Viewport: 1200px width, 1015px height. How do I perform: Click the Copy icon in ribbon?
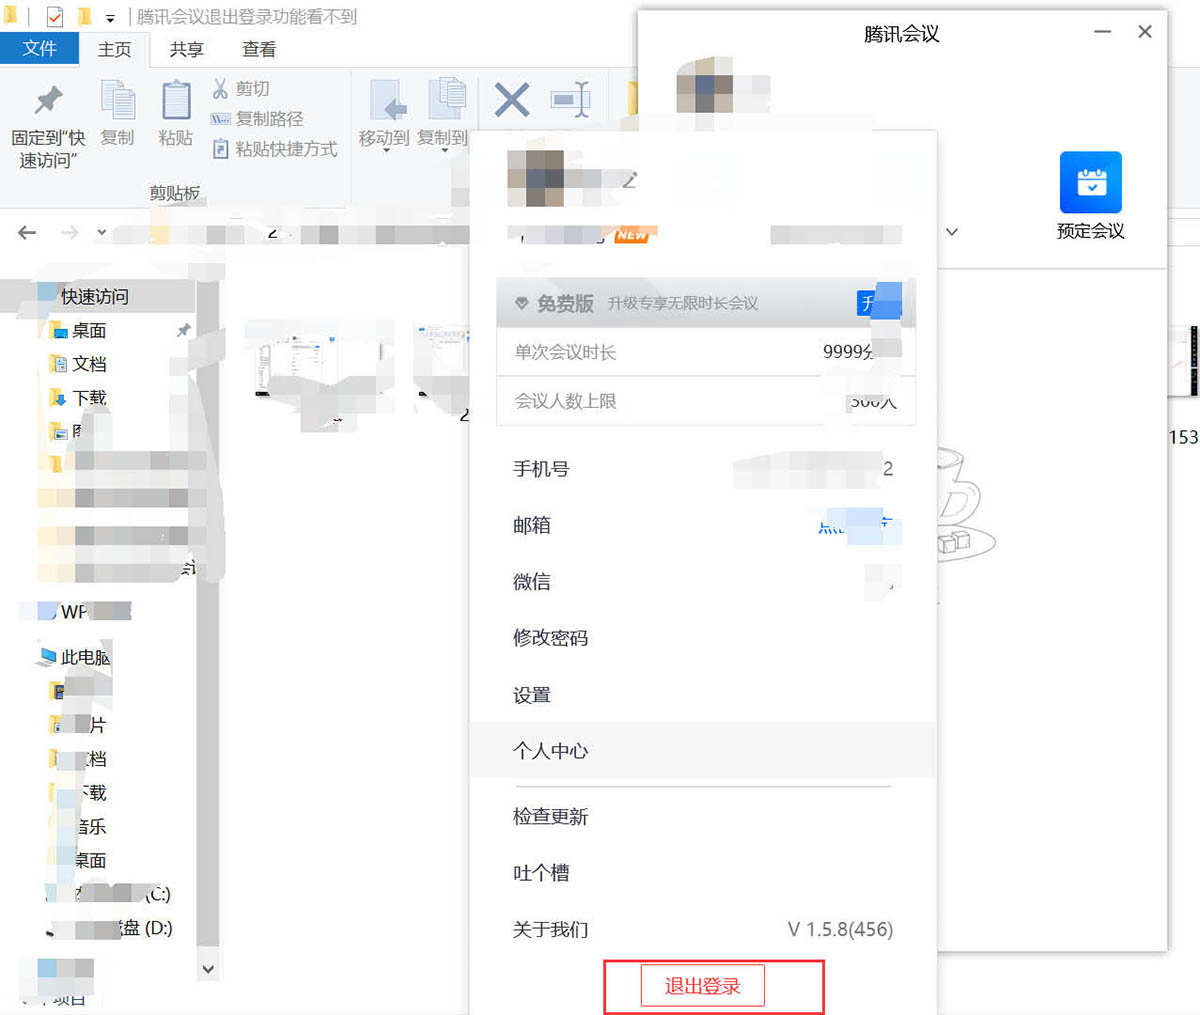[117, 100]
